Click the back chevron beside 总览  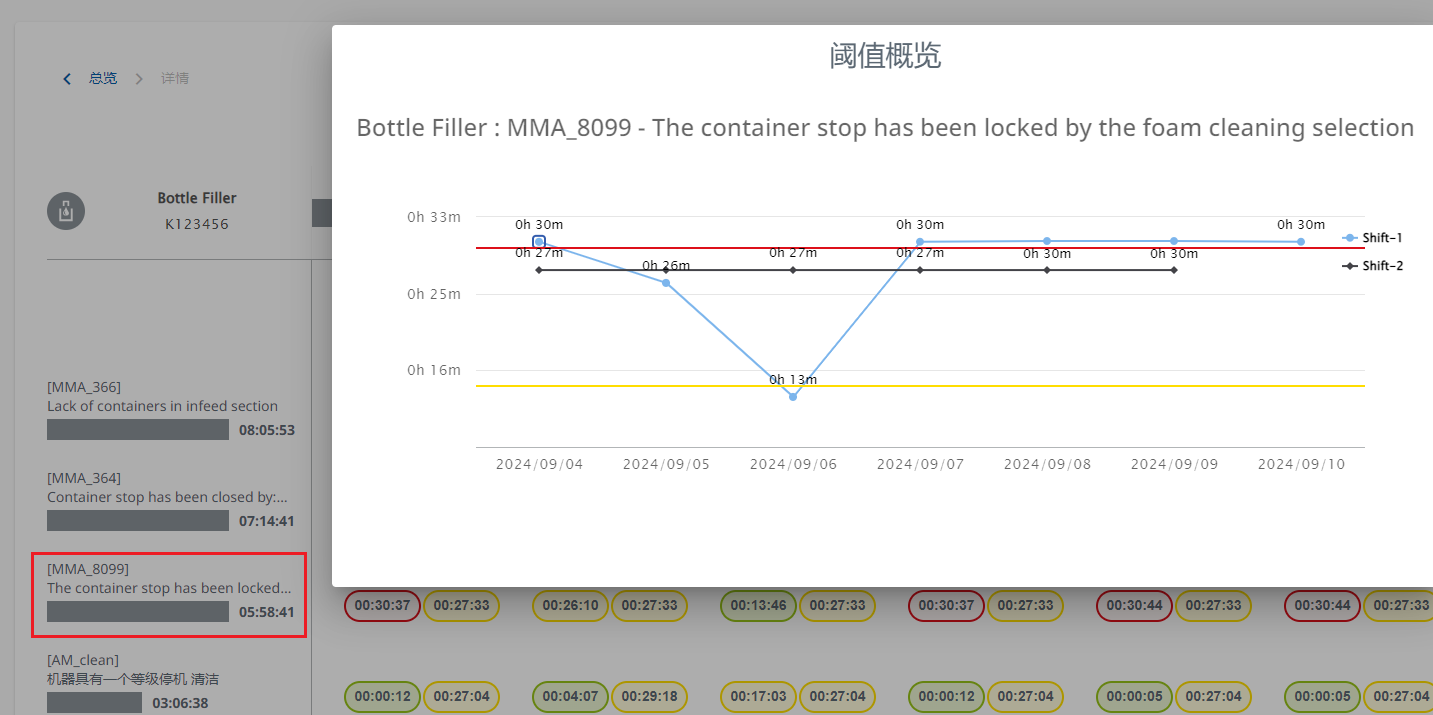[67, 78]
